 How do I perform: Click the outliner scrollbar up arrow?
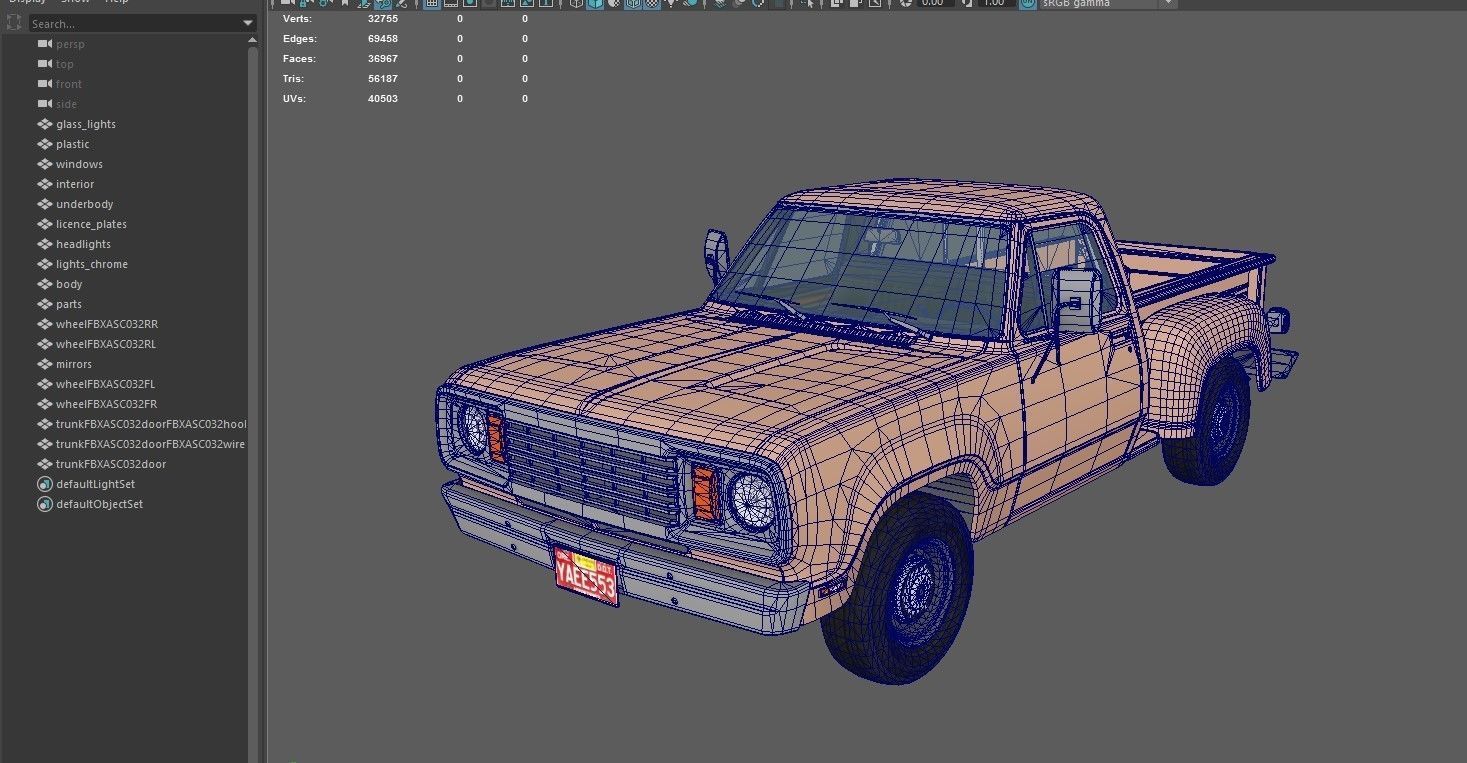tap(253, 38)
